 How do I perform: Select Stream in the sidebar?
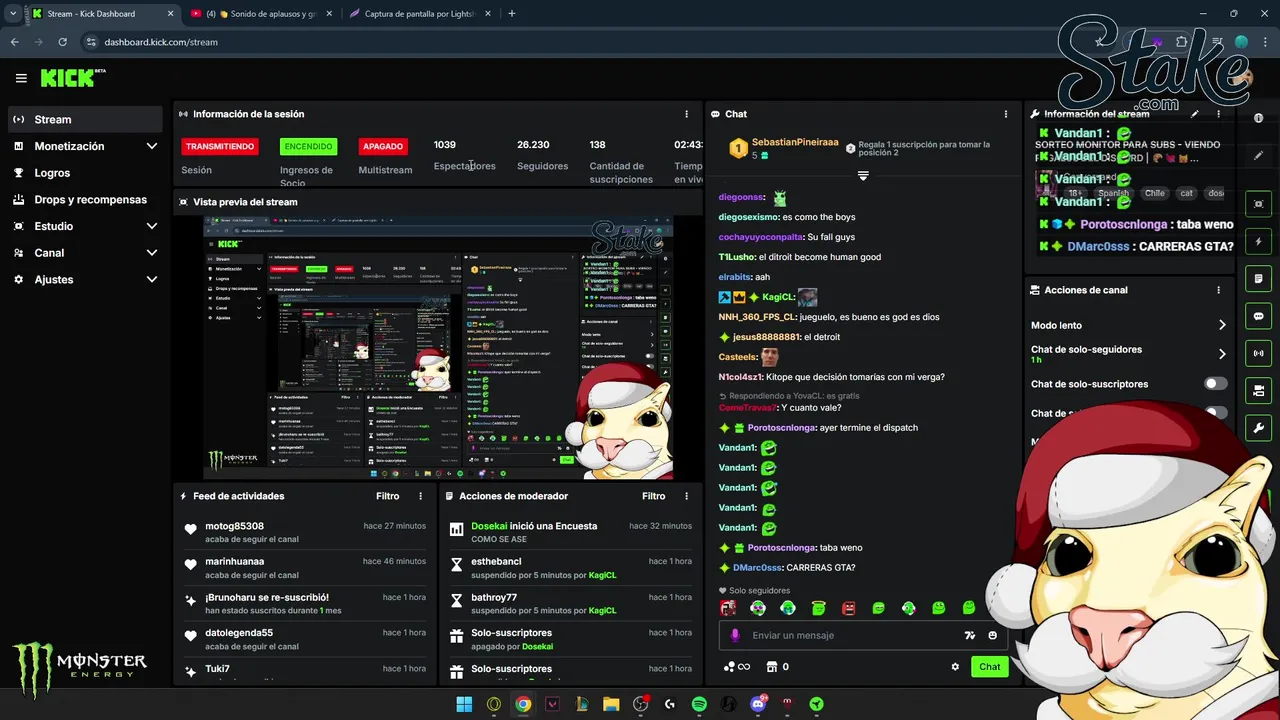pos(85,119)
